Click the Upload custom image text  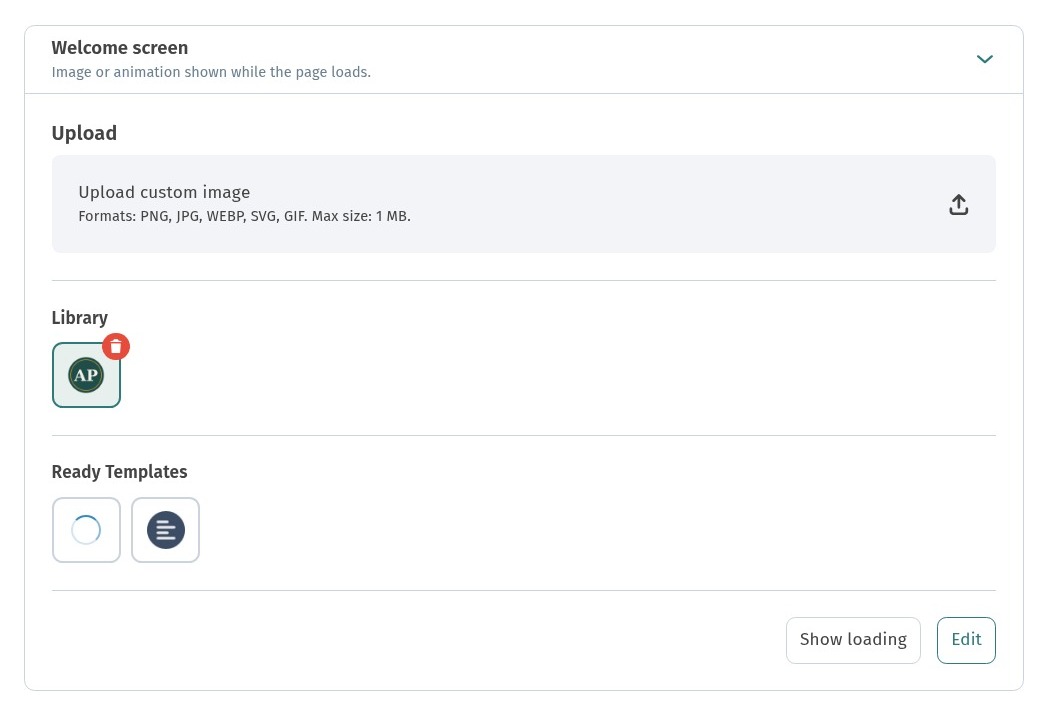pyautogui.click(x=164, y=192)
